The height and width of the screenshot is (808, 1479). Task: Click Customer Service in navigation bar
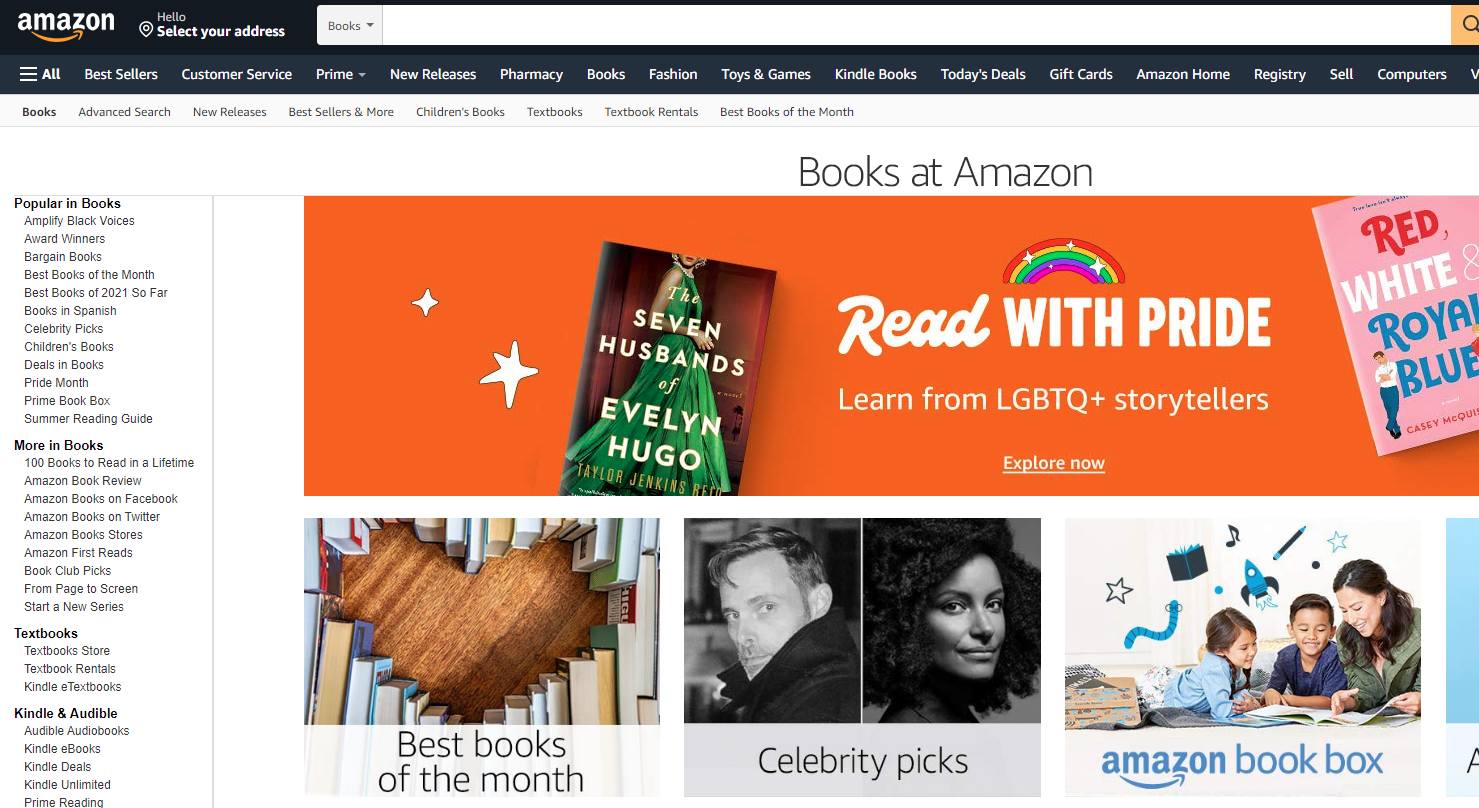237,74
